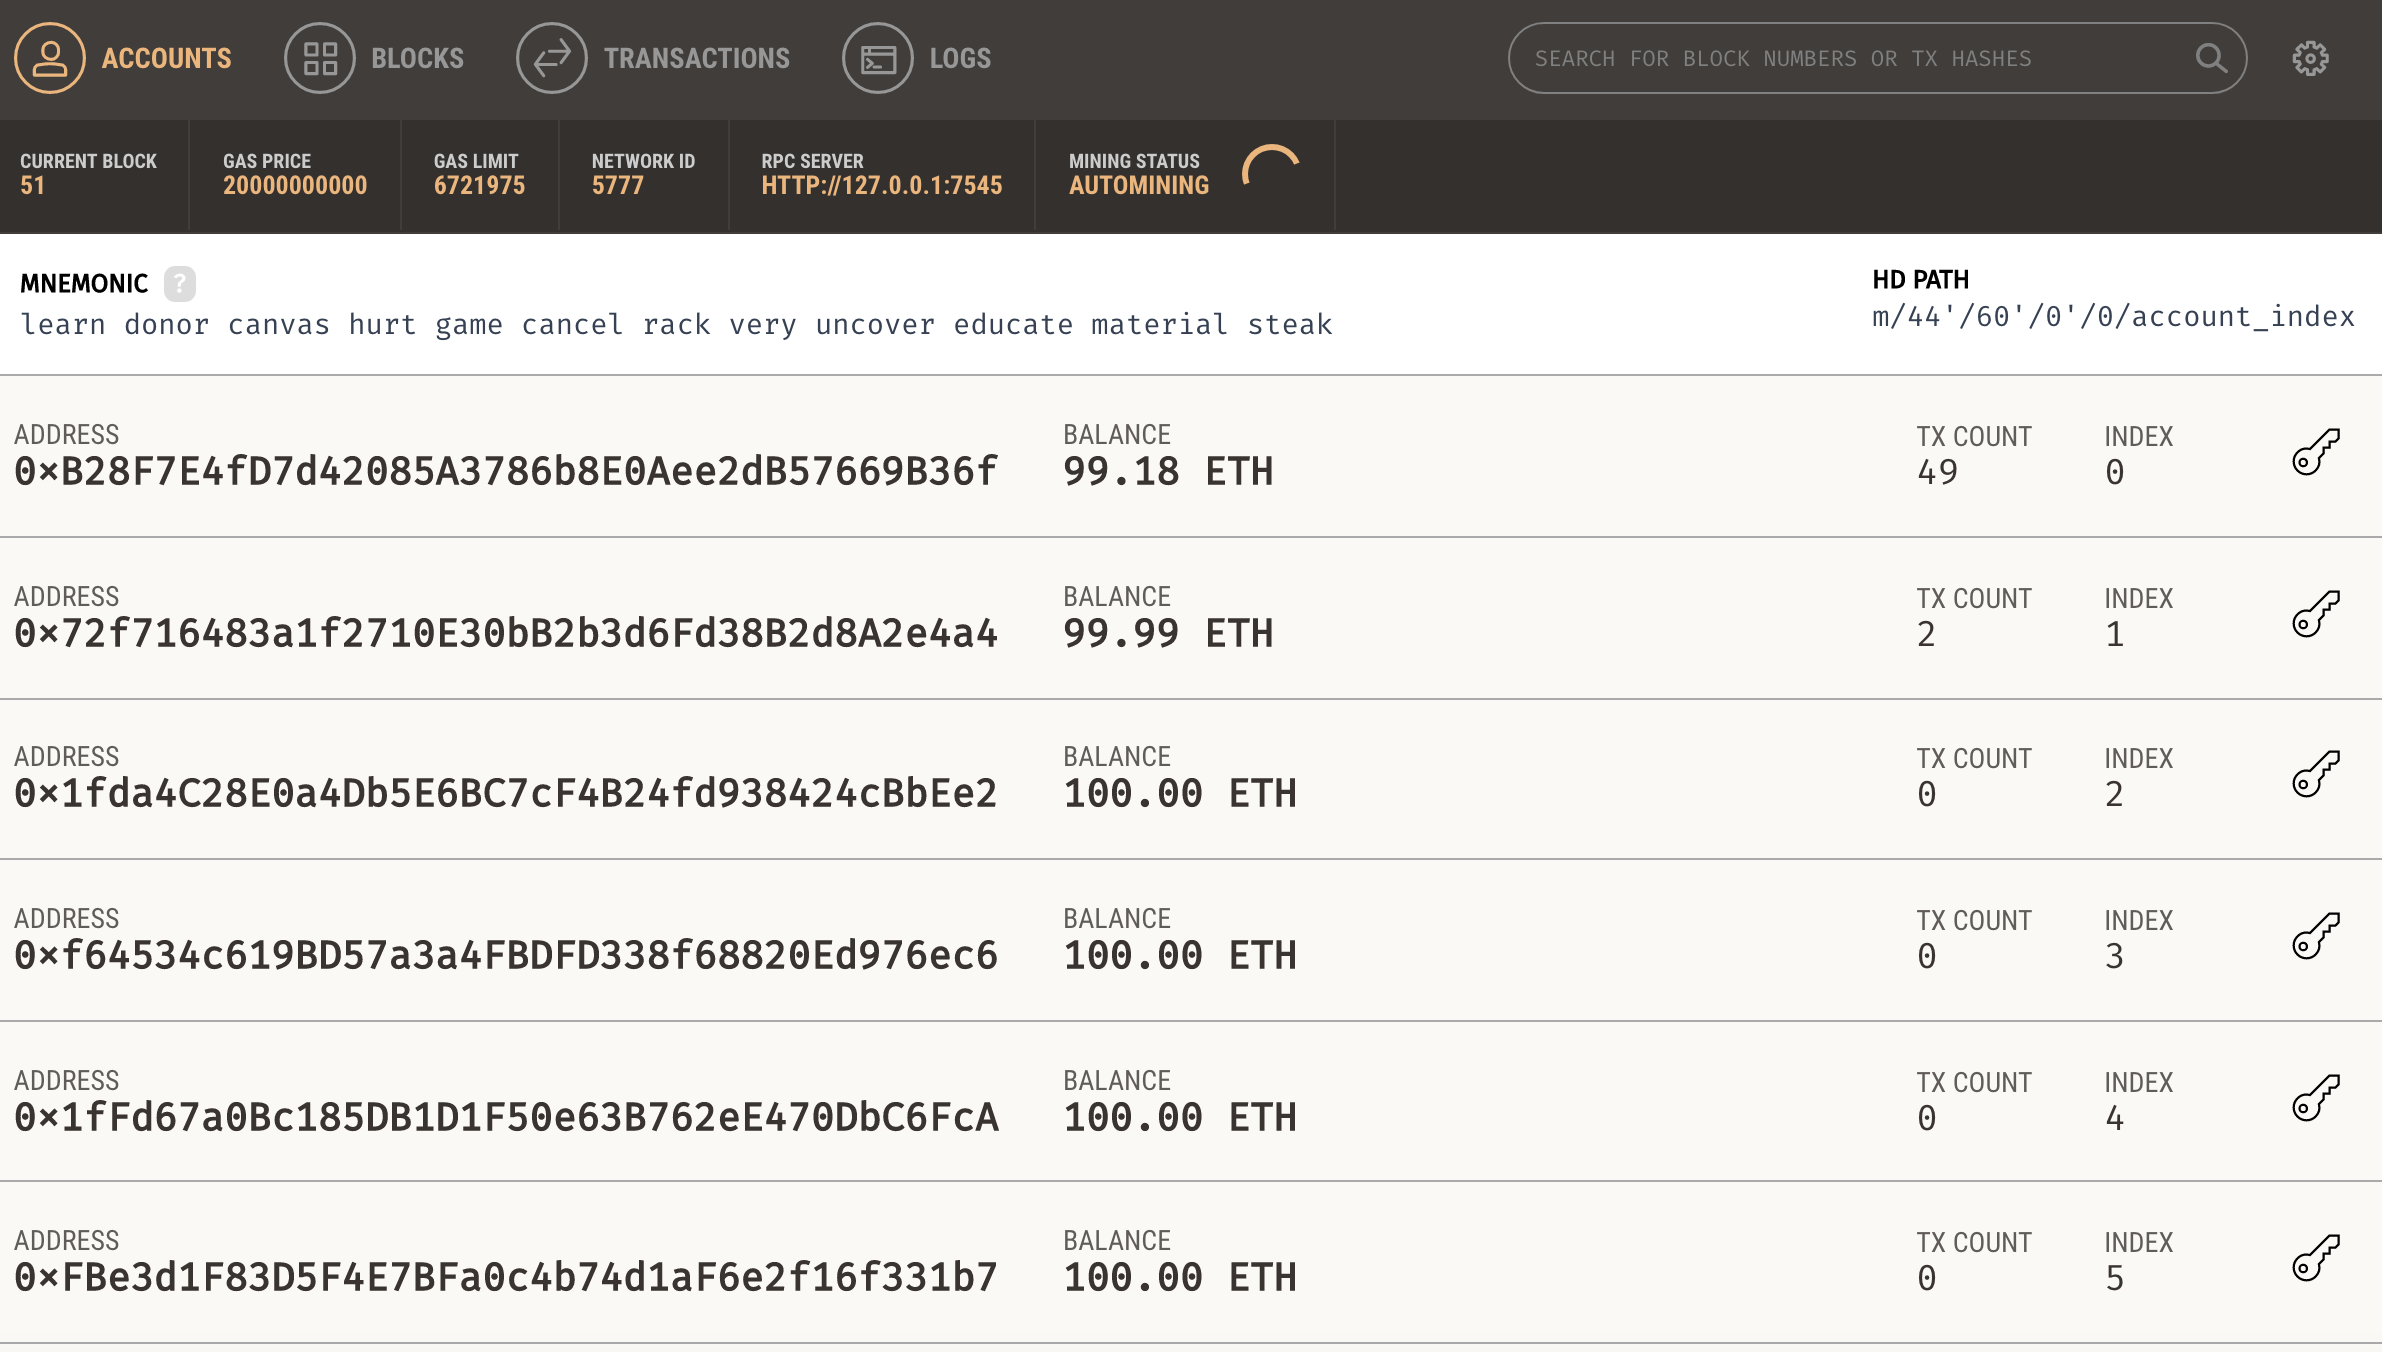Click the mnemonic phrase text

tap(676, 324)
